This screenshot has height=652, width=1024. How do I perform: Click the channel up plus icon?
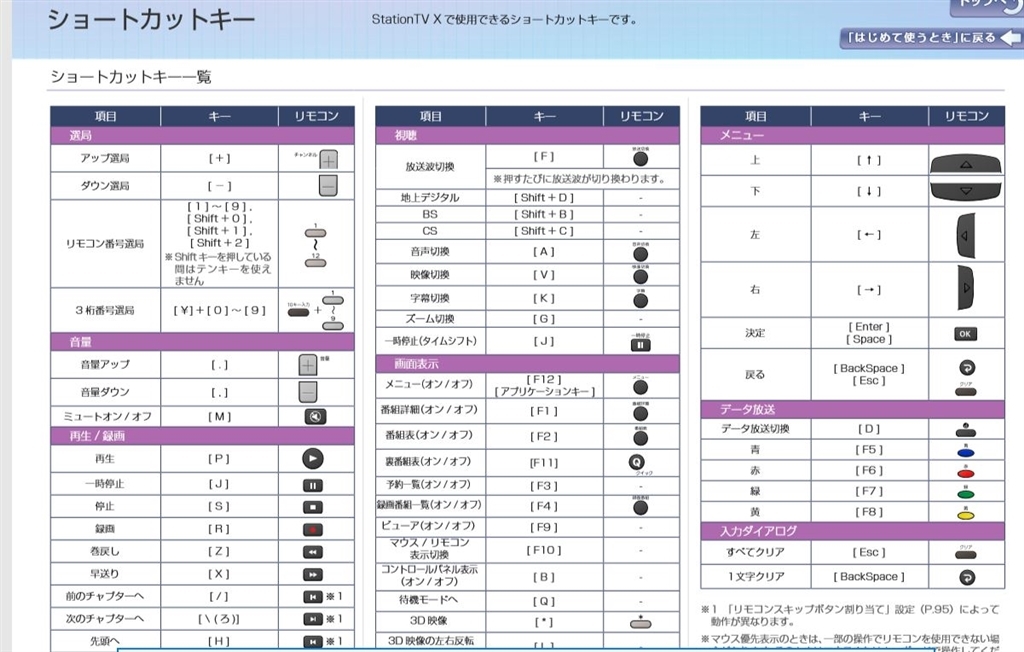click(328, 159)
